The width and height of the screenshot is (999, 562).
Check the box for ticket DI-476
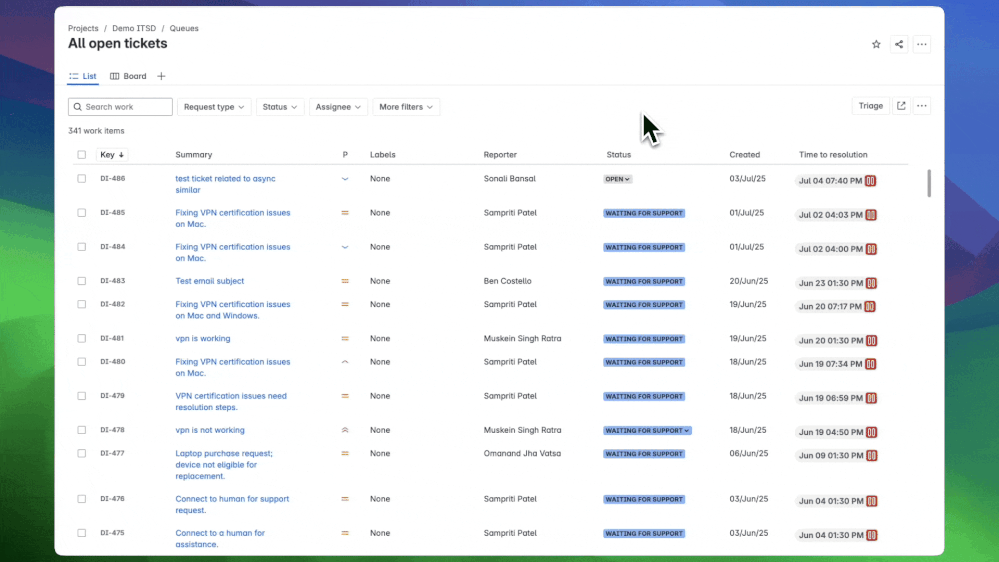82,499
